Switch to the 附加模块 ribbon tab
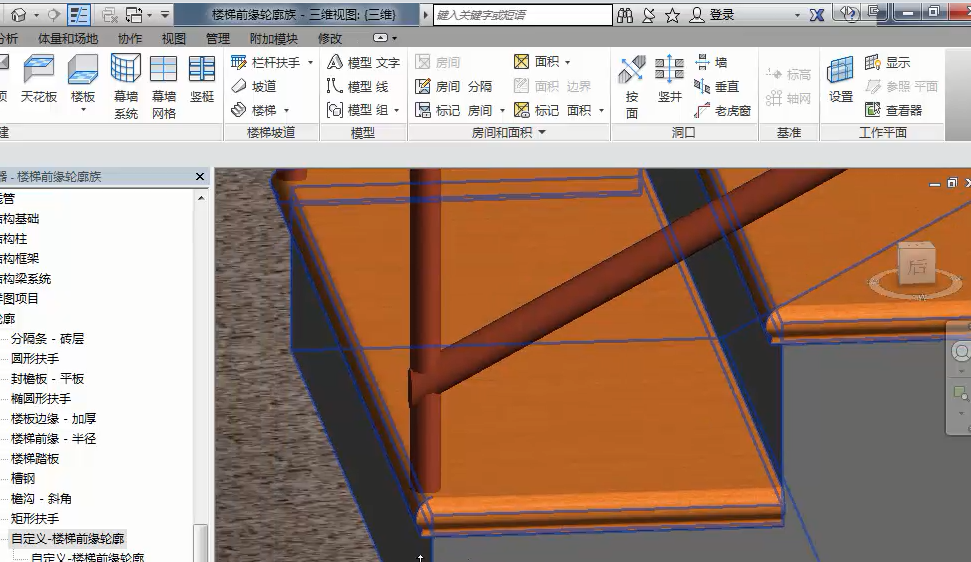This screenshot has height=562, width=971. pyautogui.click(x=273, y=39)
